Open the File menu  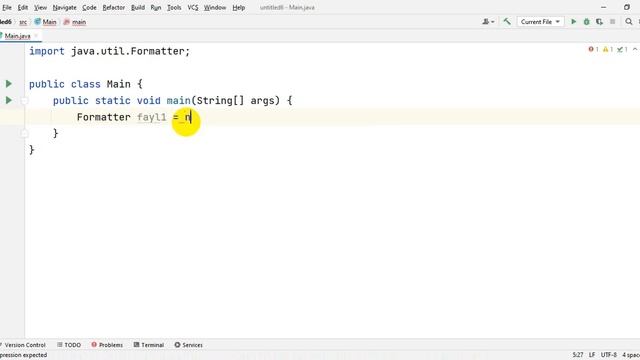pyautogui.click(x=7, y=7)
